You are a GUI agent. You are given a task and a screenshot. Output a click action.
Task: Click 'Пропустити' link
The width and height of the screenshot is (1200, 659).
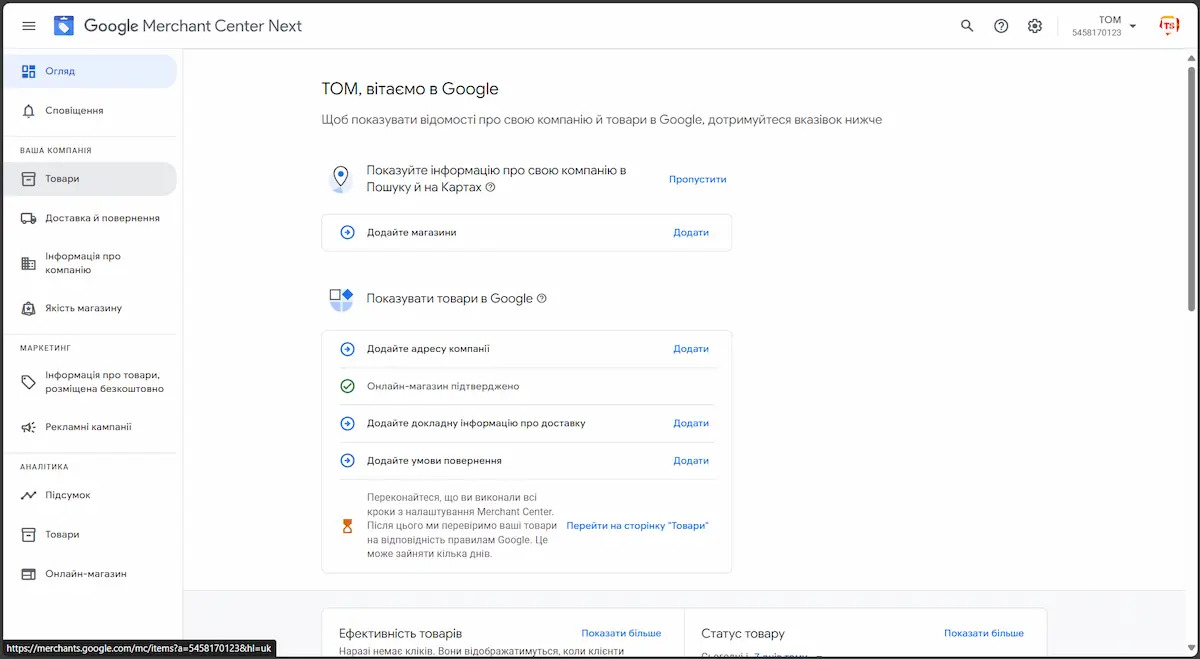(697, 179)
